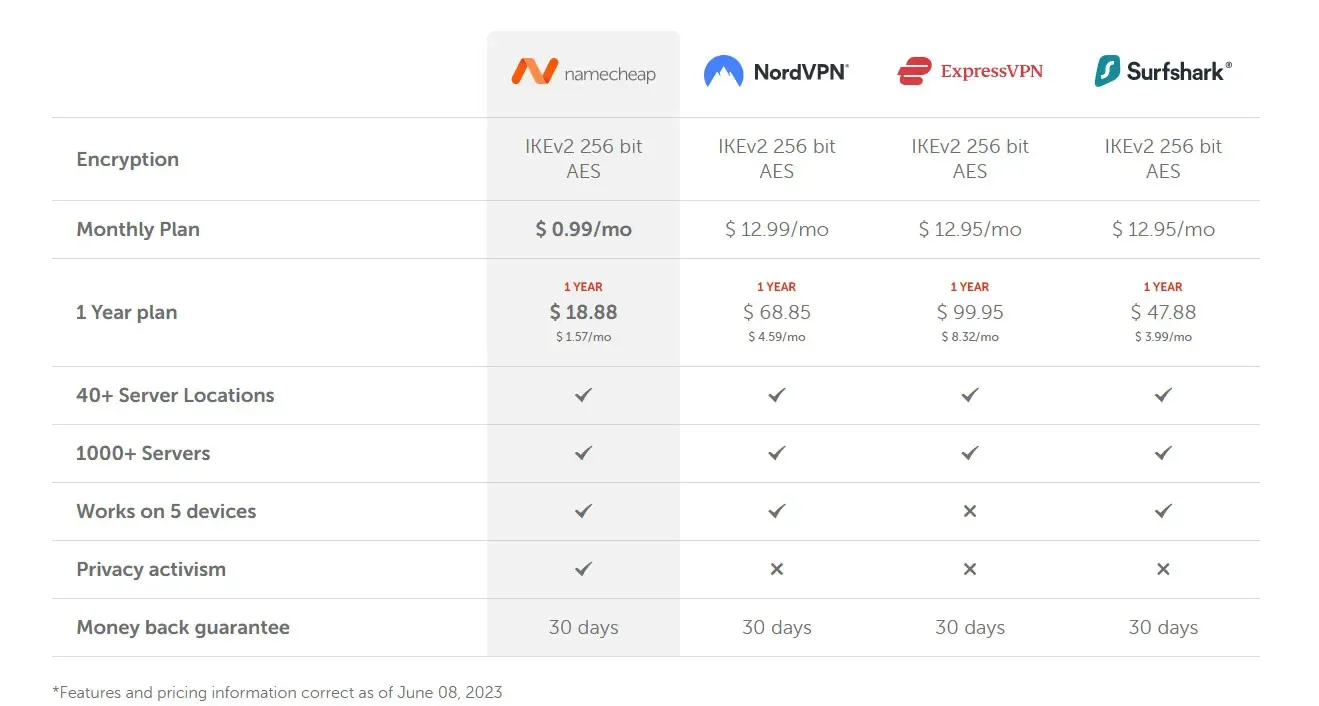Click the Money back guarantee row label
The image size is (1319, 706).
coord(183,627)
